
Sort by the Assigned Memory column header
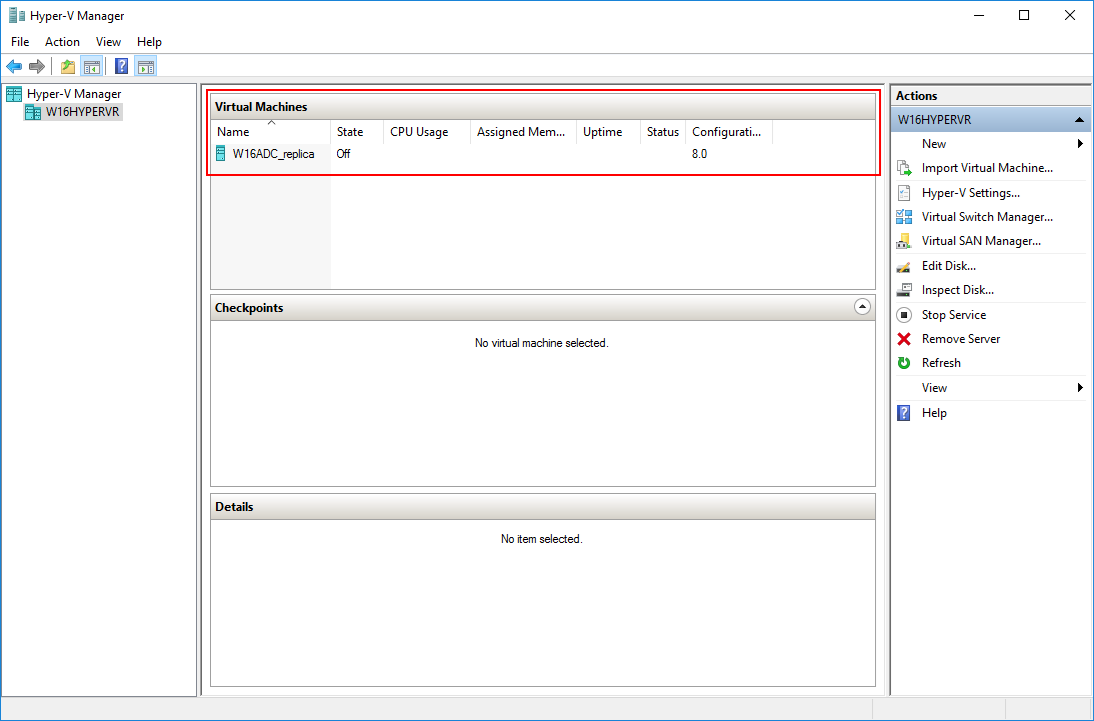pos(523,132)
